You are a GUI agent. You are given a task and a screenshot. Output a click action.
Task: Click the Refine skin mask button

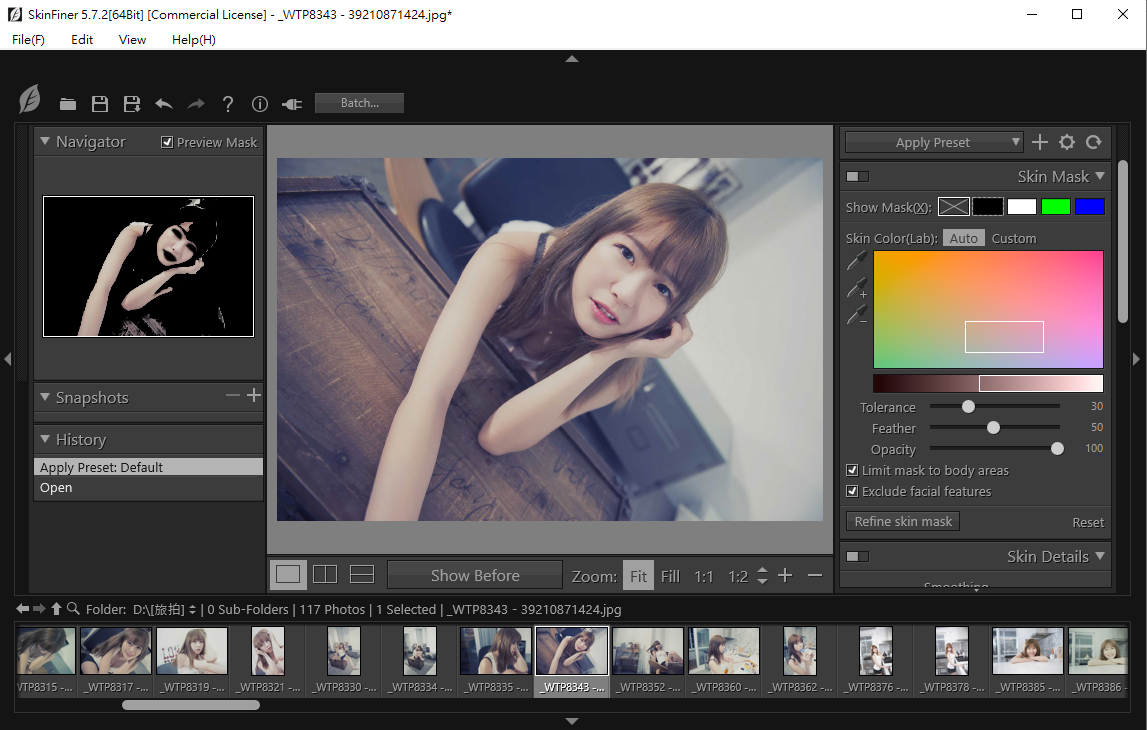[903, 521]
